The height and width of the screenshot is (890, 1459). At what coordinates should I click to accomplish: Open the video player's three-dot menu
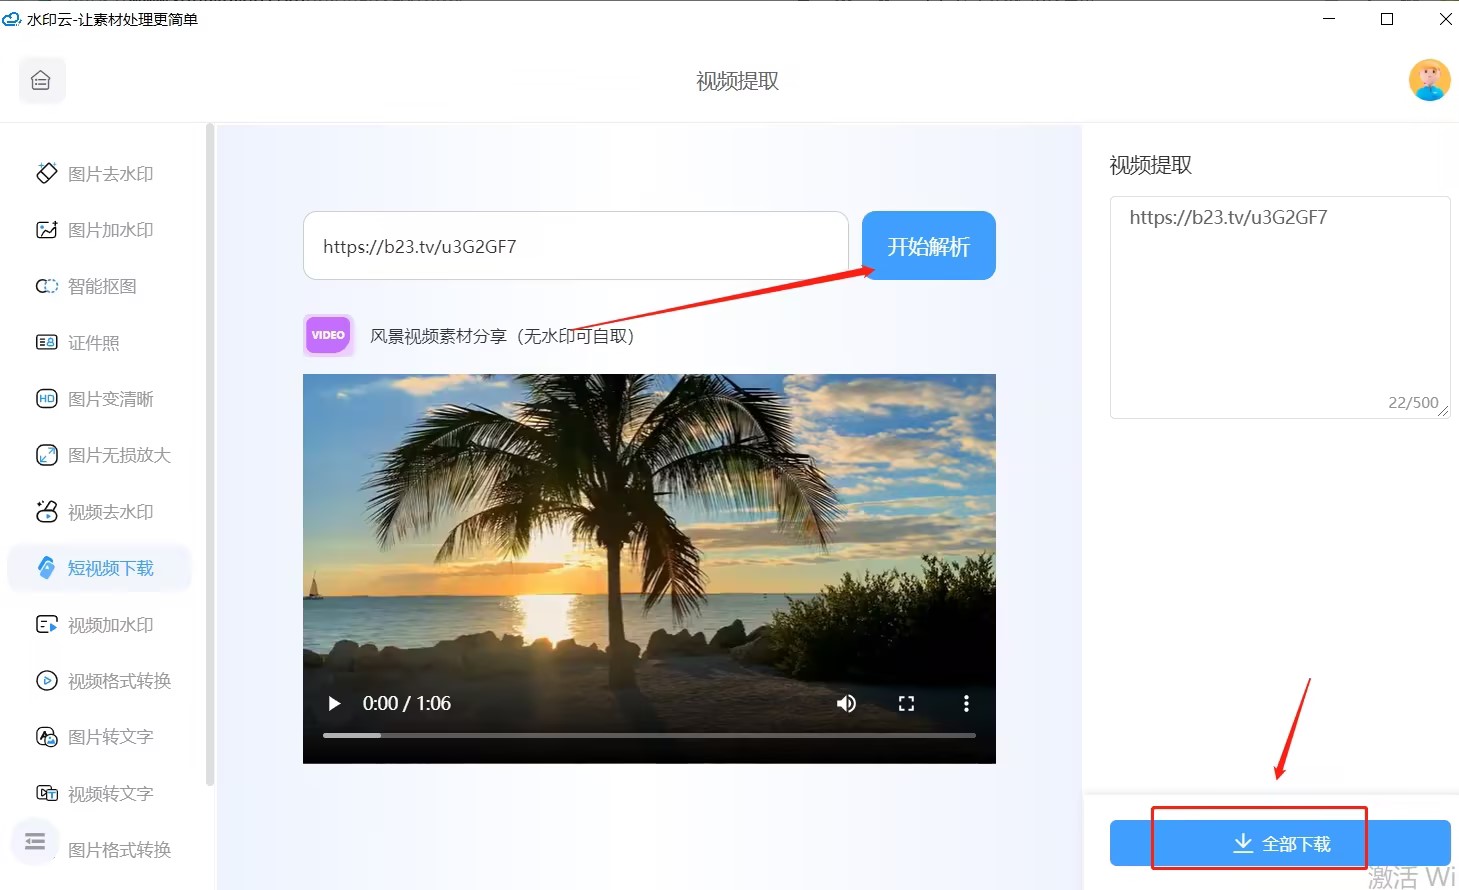click(966, 703)
